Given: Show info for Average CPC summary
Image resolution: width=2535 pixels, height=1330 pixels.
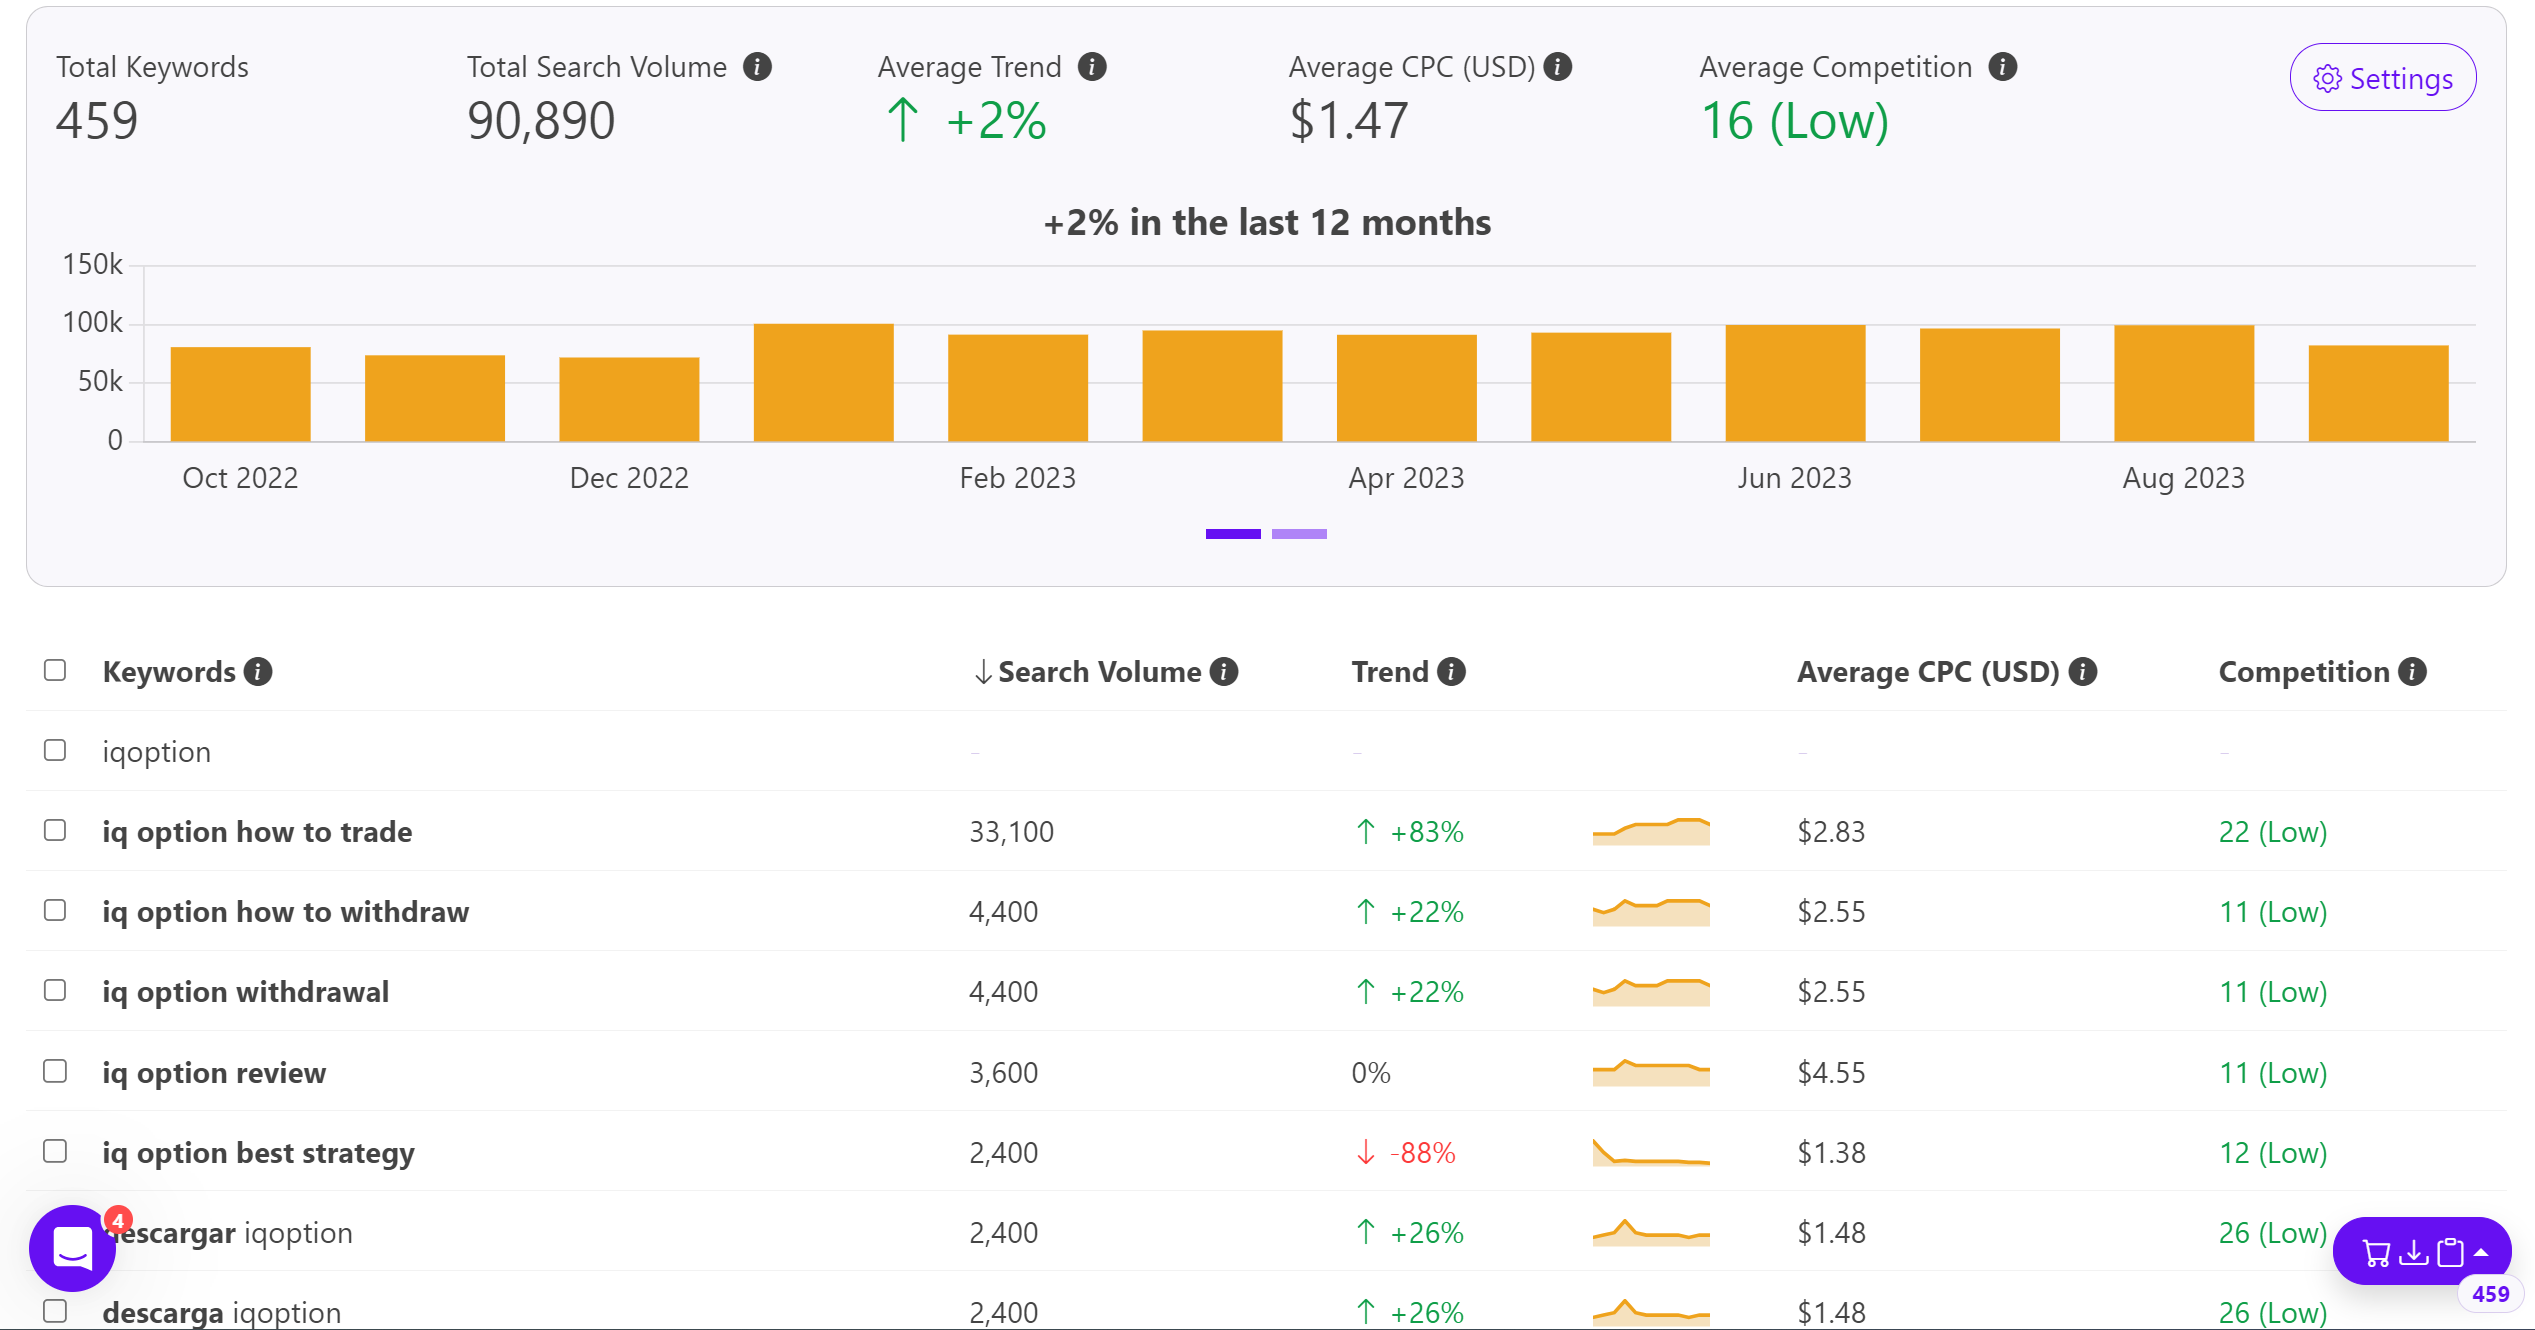Looking at the screenshot, I should point(1557,67).
